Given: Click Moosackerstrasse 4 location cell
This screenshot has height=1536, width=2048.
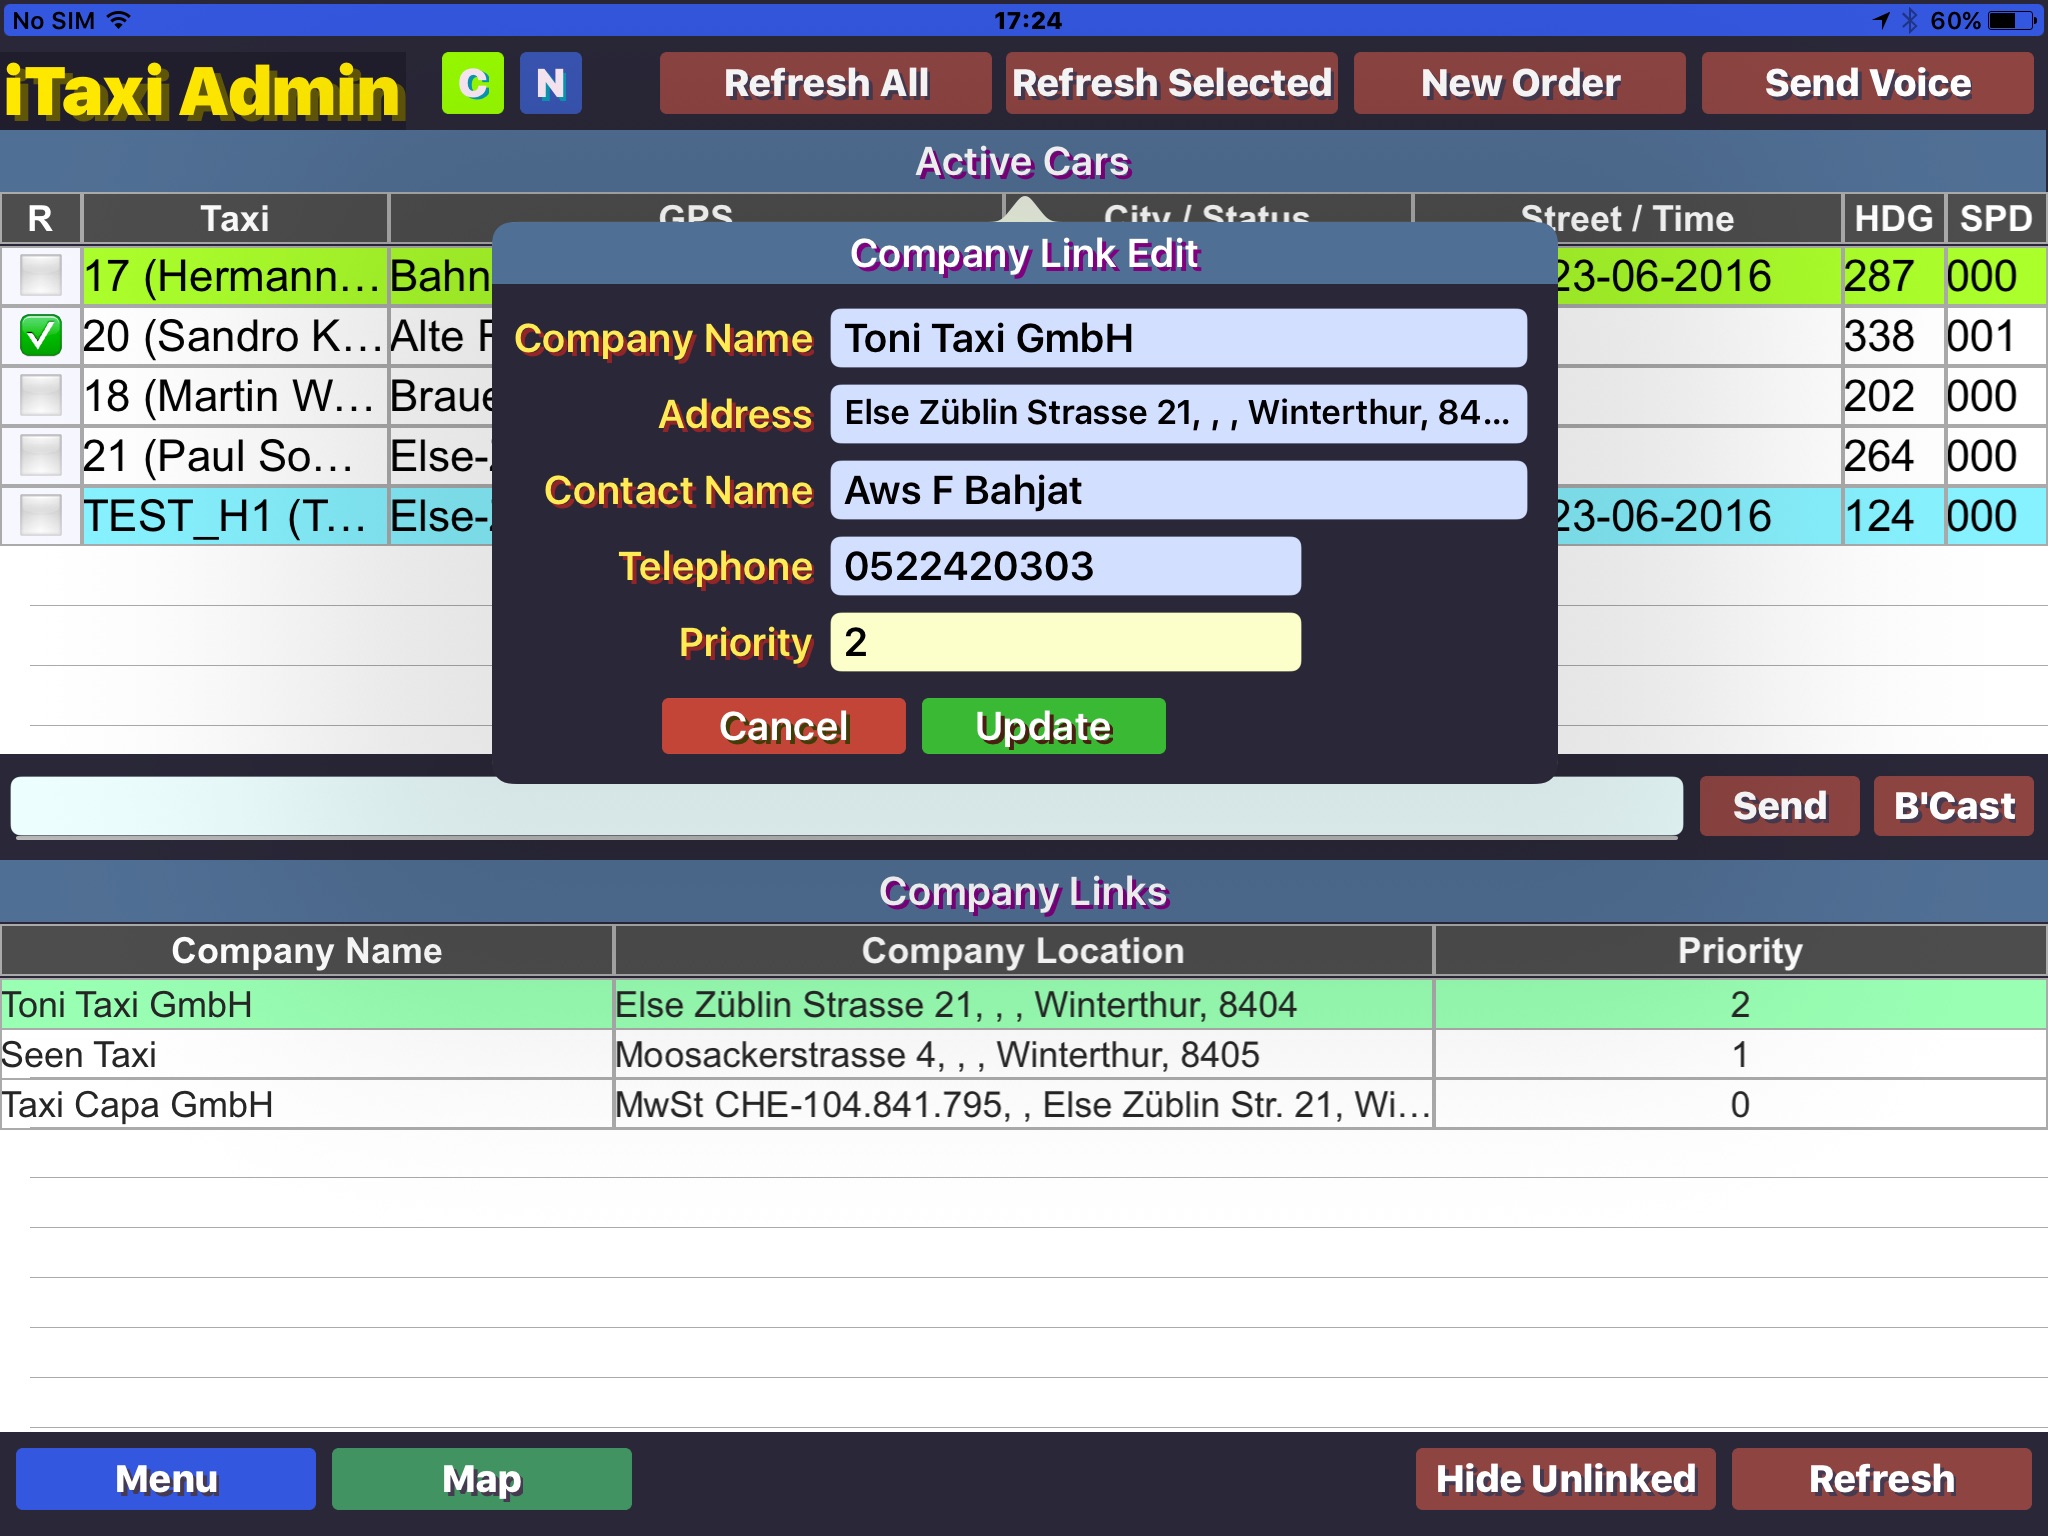Looking at the screenshot, I should pyautogui.click(x=1023, y=1054).
